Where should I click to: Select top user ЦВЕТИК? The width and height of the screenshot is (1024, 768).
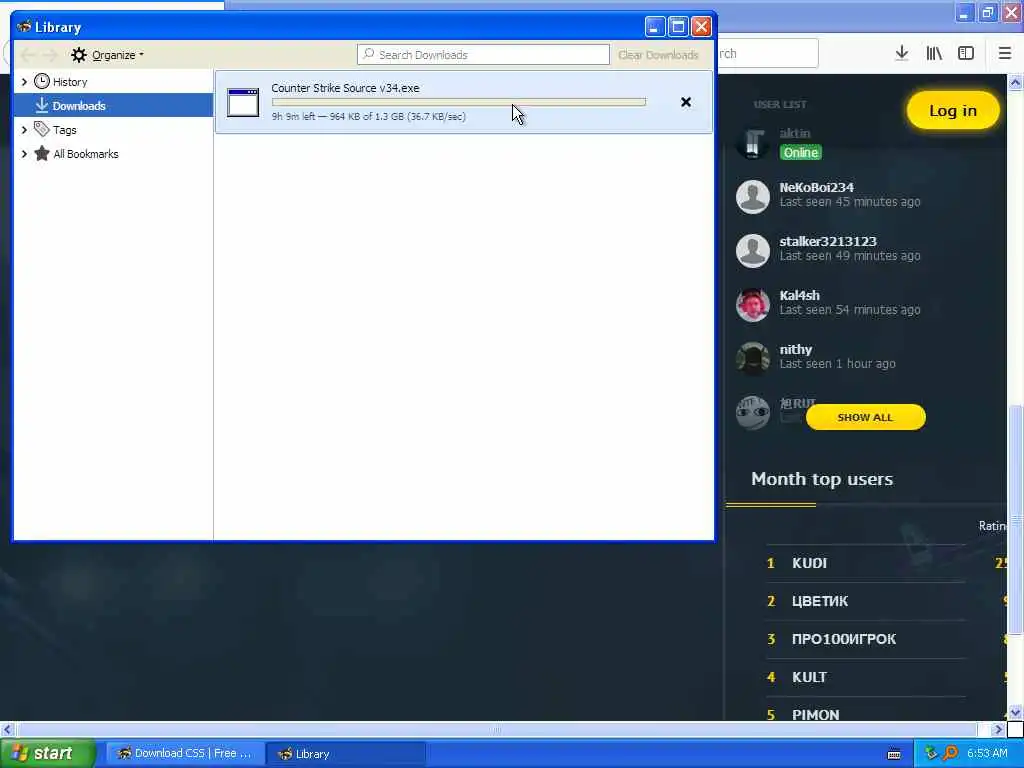pos(820,601)
